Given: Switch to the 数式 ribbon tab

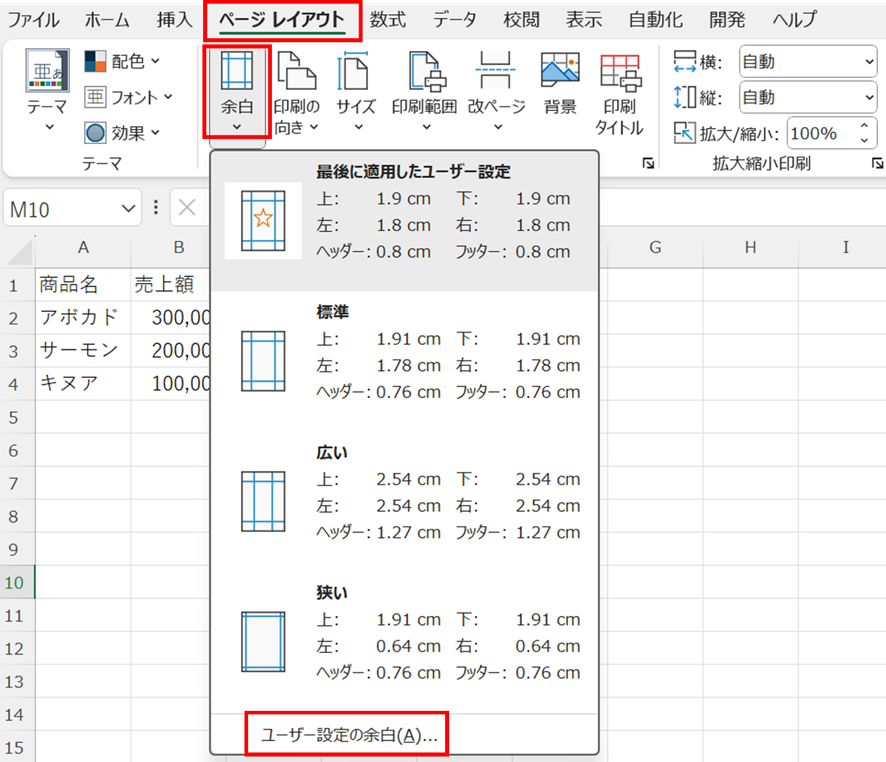Looking at the screenshot, I should tap(388, 19).
